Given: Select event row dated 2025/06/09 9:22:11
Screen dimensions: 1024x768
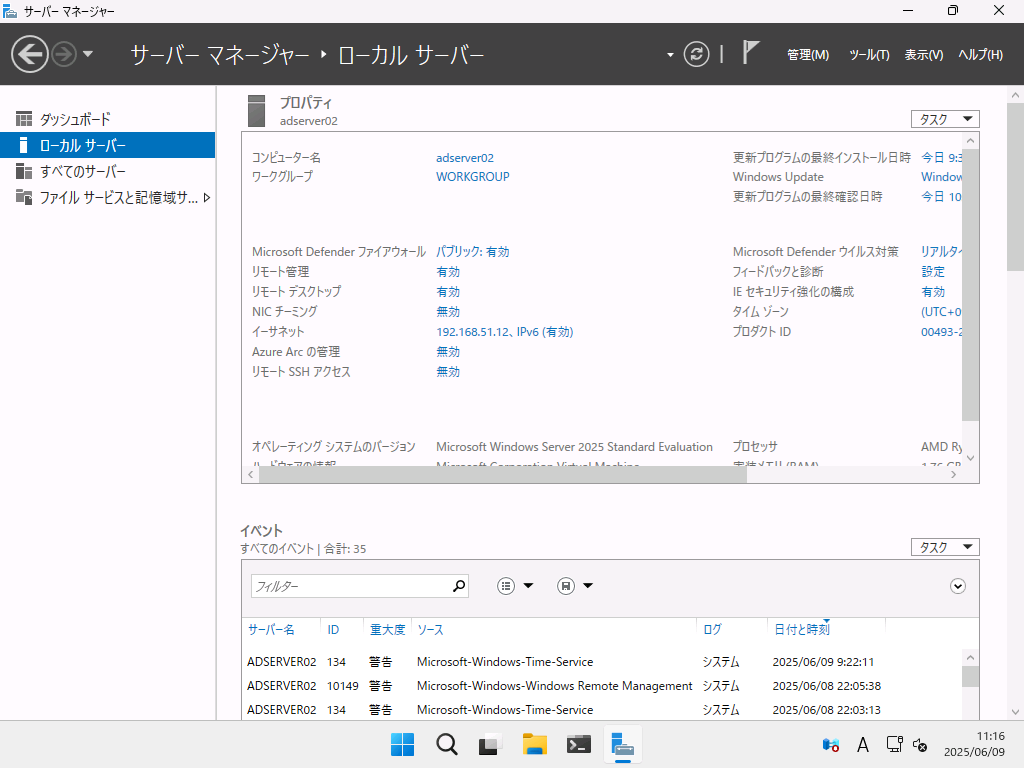Looking at the screenshot, I should [x=601, y=662].
